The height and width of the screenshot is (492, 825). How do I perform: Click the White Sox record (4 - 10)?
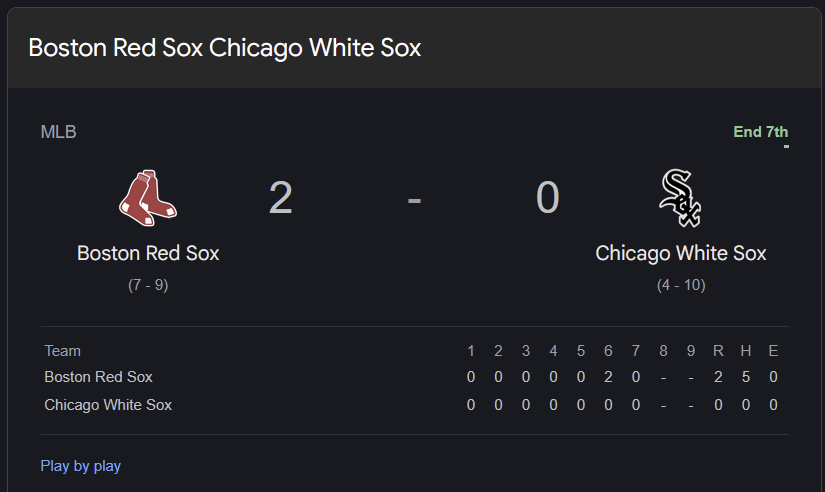click(x=681, y=285)
